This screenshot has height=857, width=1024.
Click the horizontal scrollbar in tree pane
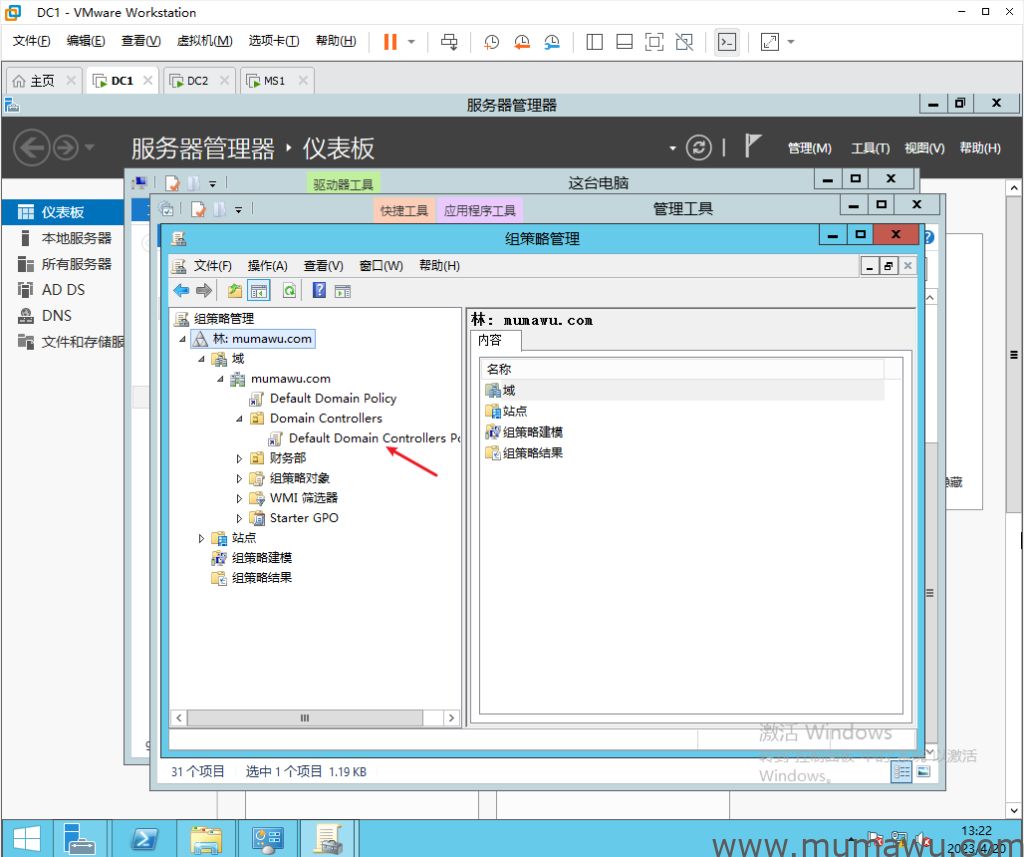306,718
